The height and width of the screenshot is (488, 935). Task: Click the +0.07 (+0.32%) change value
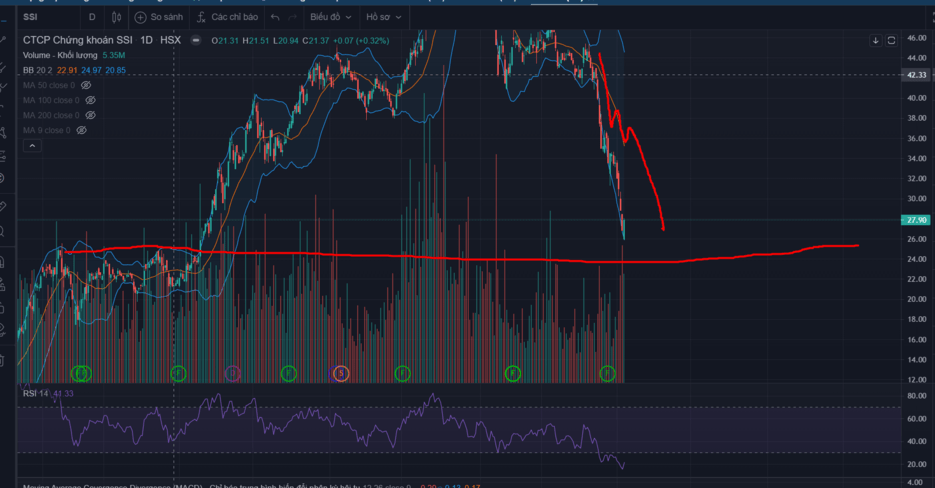[x=361, y=41]
